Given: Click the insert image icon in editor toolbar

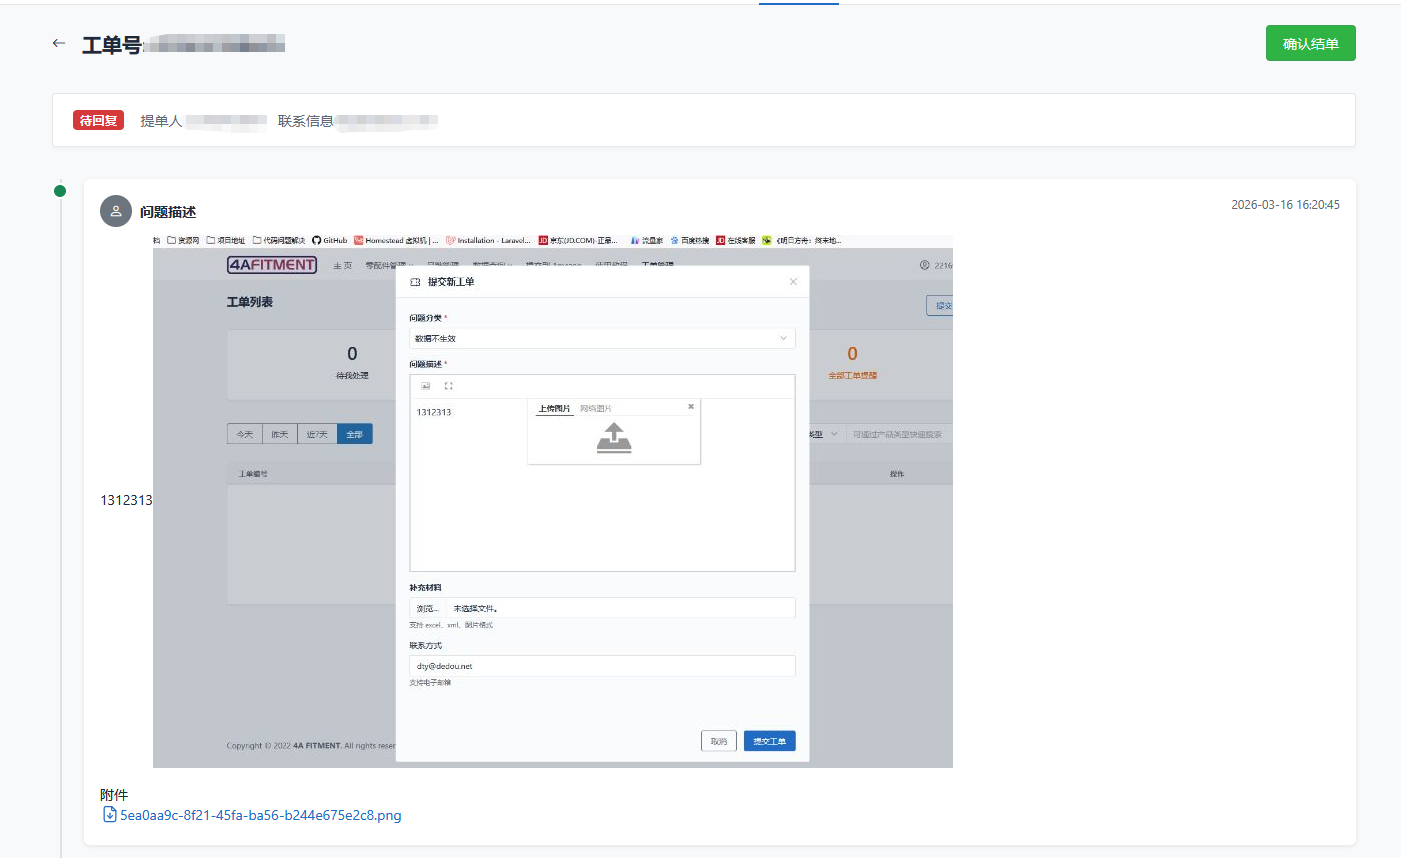Looking at the screenshot, I should 425,386.
